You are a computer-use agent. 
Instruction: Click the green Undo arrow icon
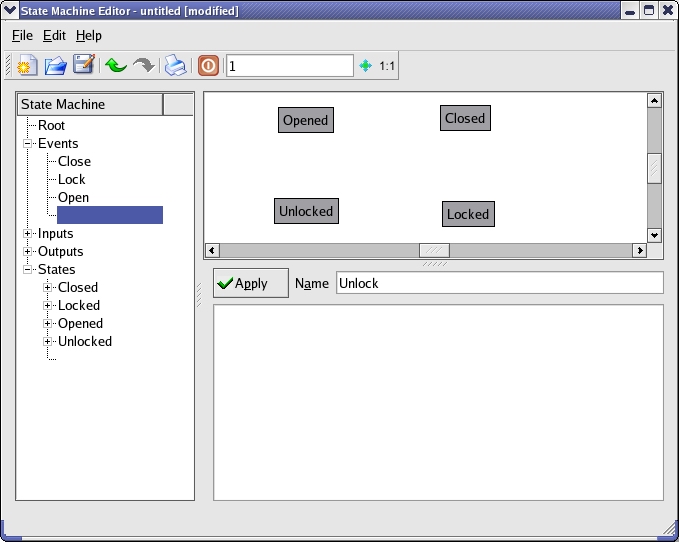click(x=115, y=66)
